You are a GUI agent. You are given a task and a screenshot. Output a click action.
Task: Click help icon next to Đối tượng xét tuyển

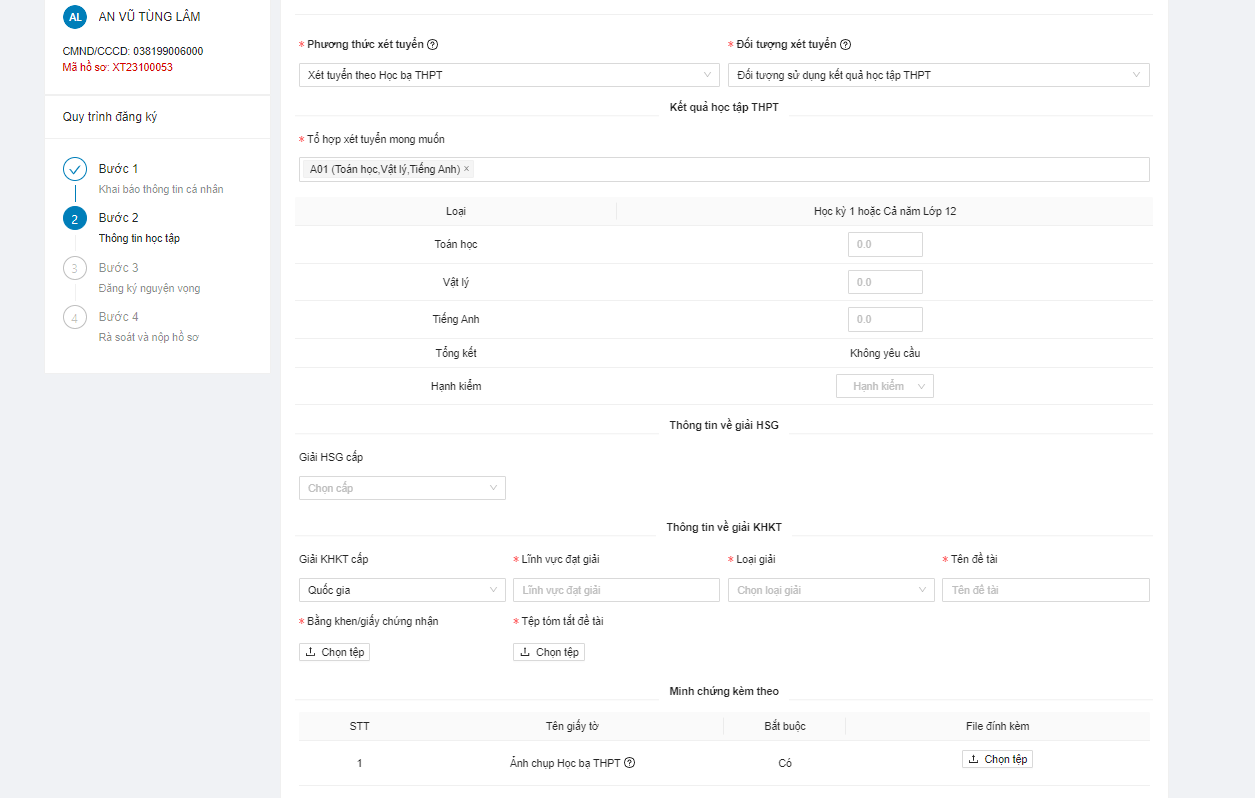tap(846, 45)
